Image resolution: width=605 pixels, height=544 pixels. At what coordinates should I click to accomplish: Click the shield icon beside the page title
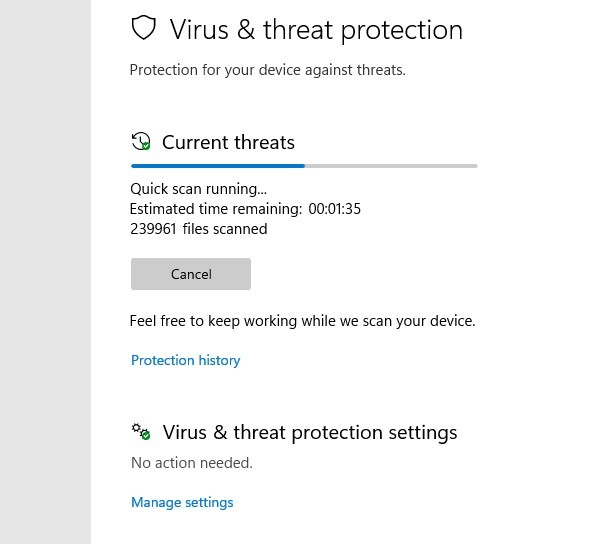tap(145, 29)
